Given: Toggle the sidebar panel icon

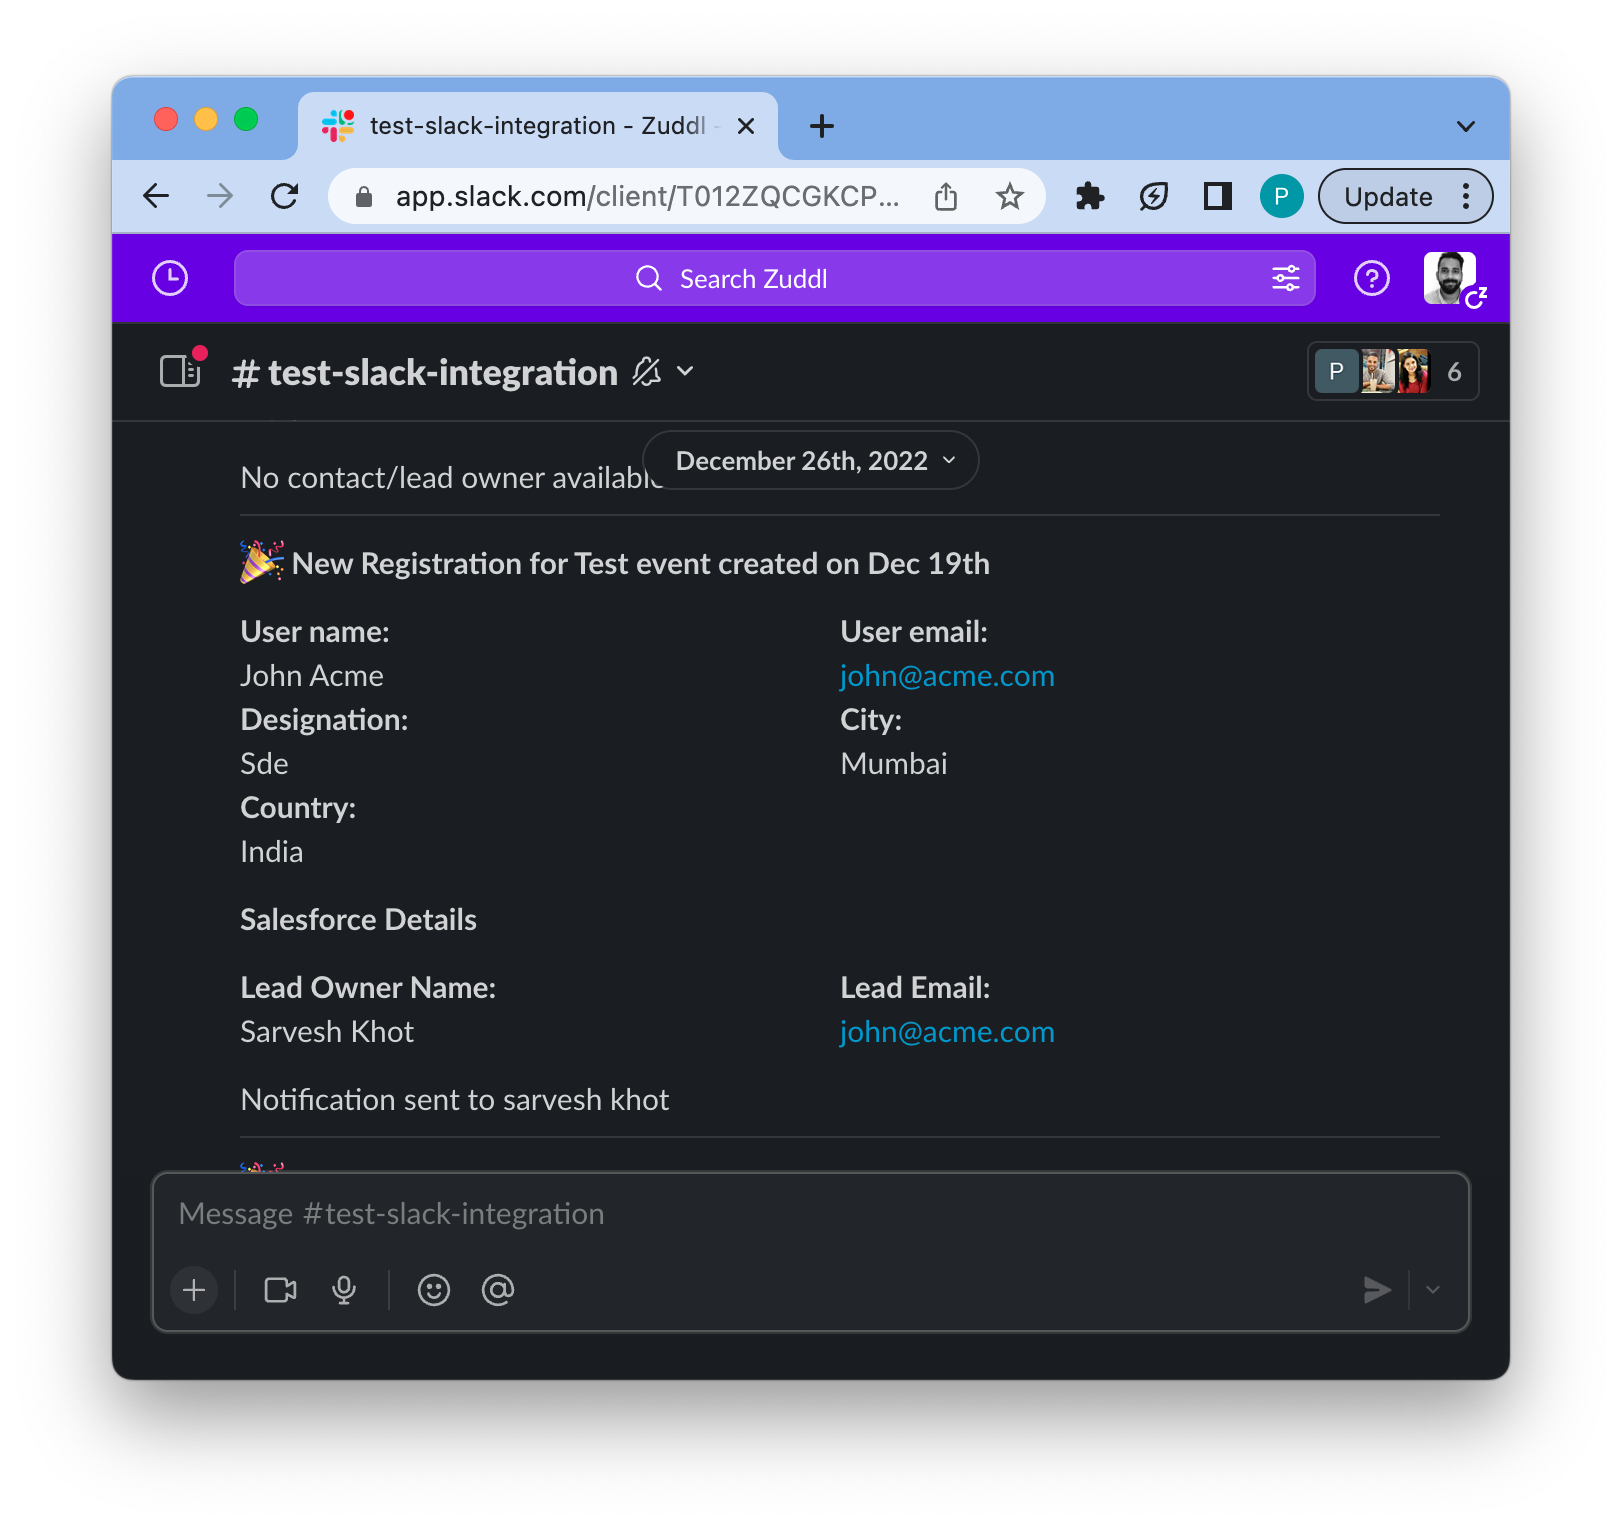Looking at the screenshot, I should (181, 371).
